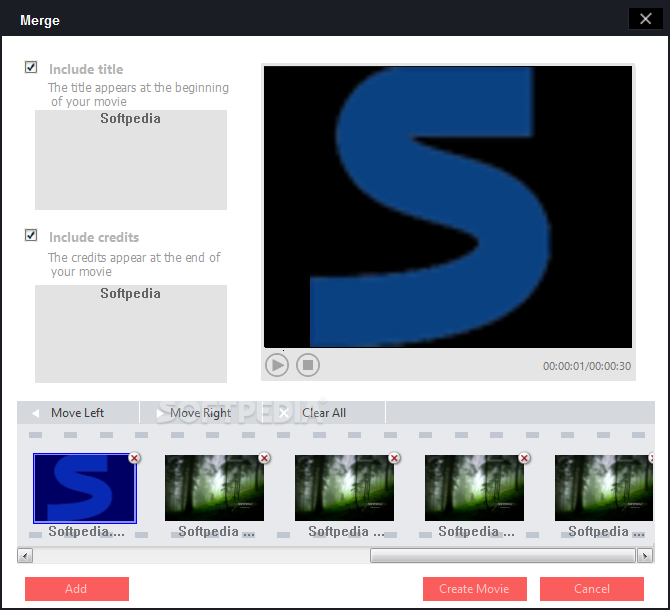Viewport: 670px width, 610px height.
Task: Click the Add button
Action: pos(77,589)
